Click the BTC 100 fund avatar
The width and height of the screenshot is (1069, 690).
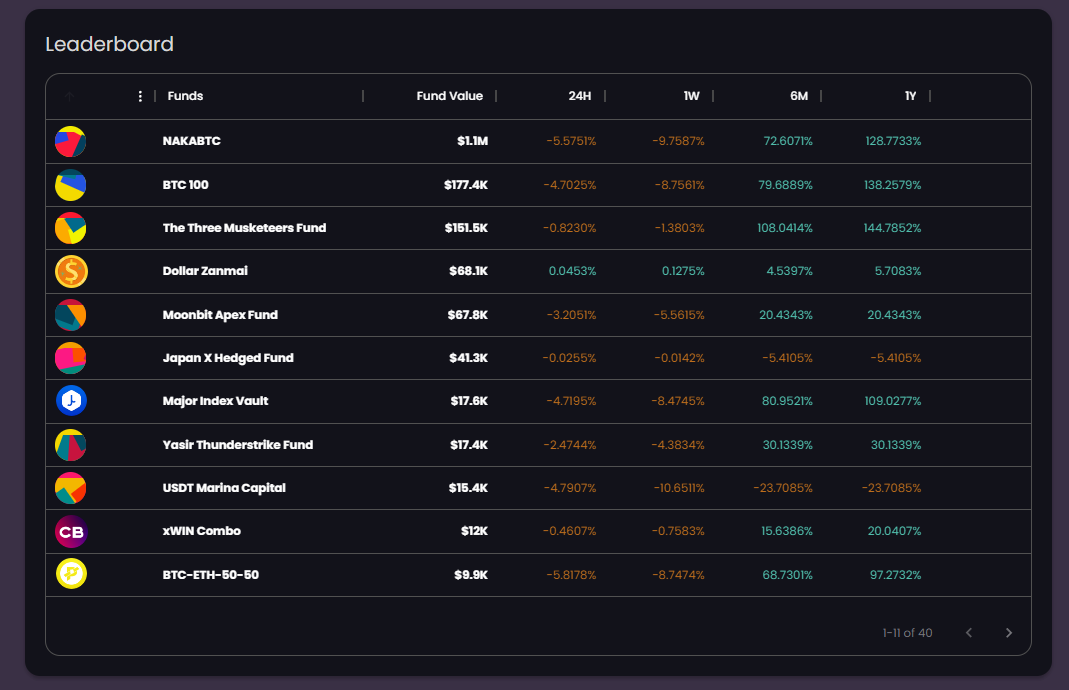point(70,185)
